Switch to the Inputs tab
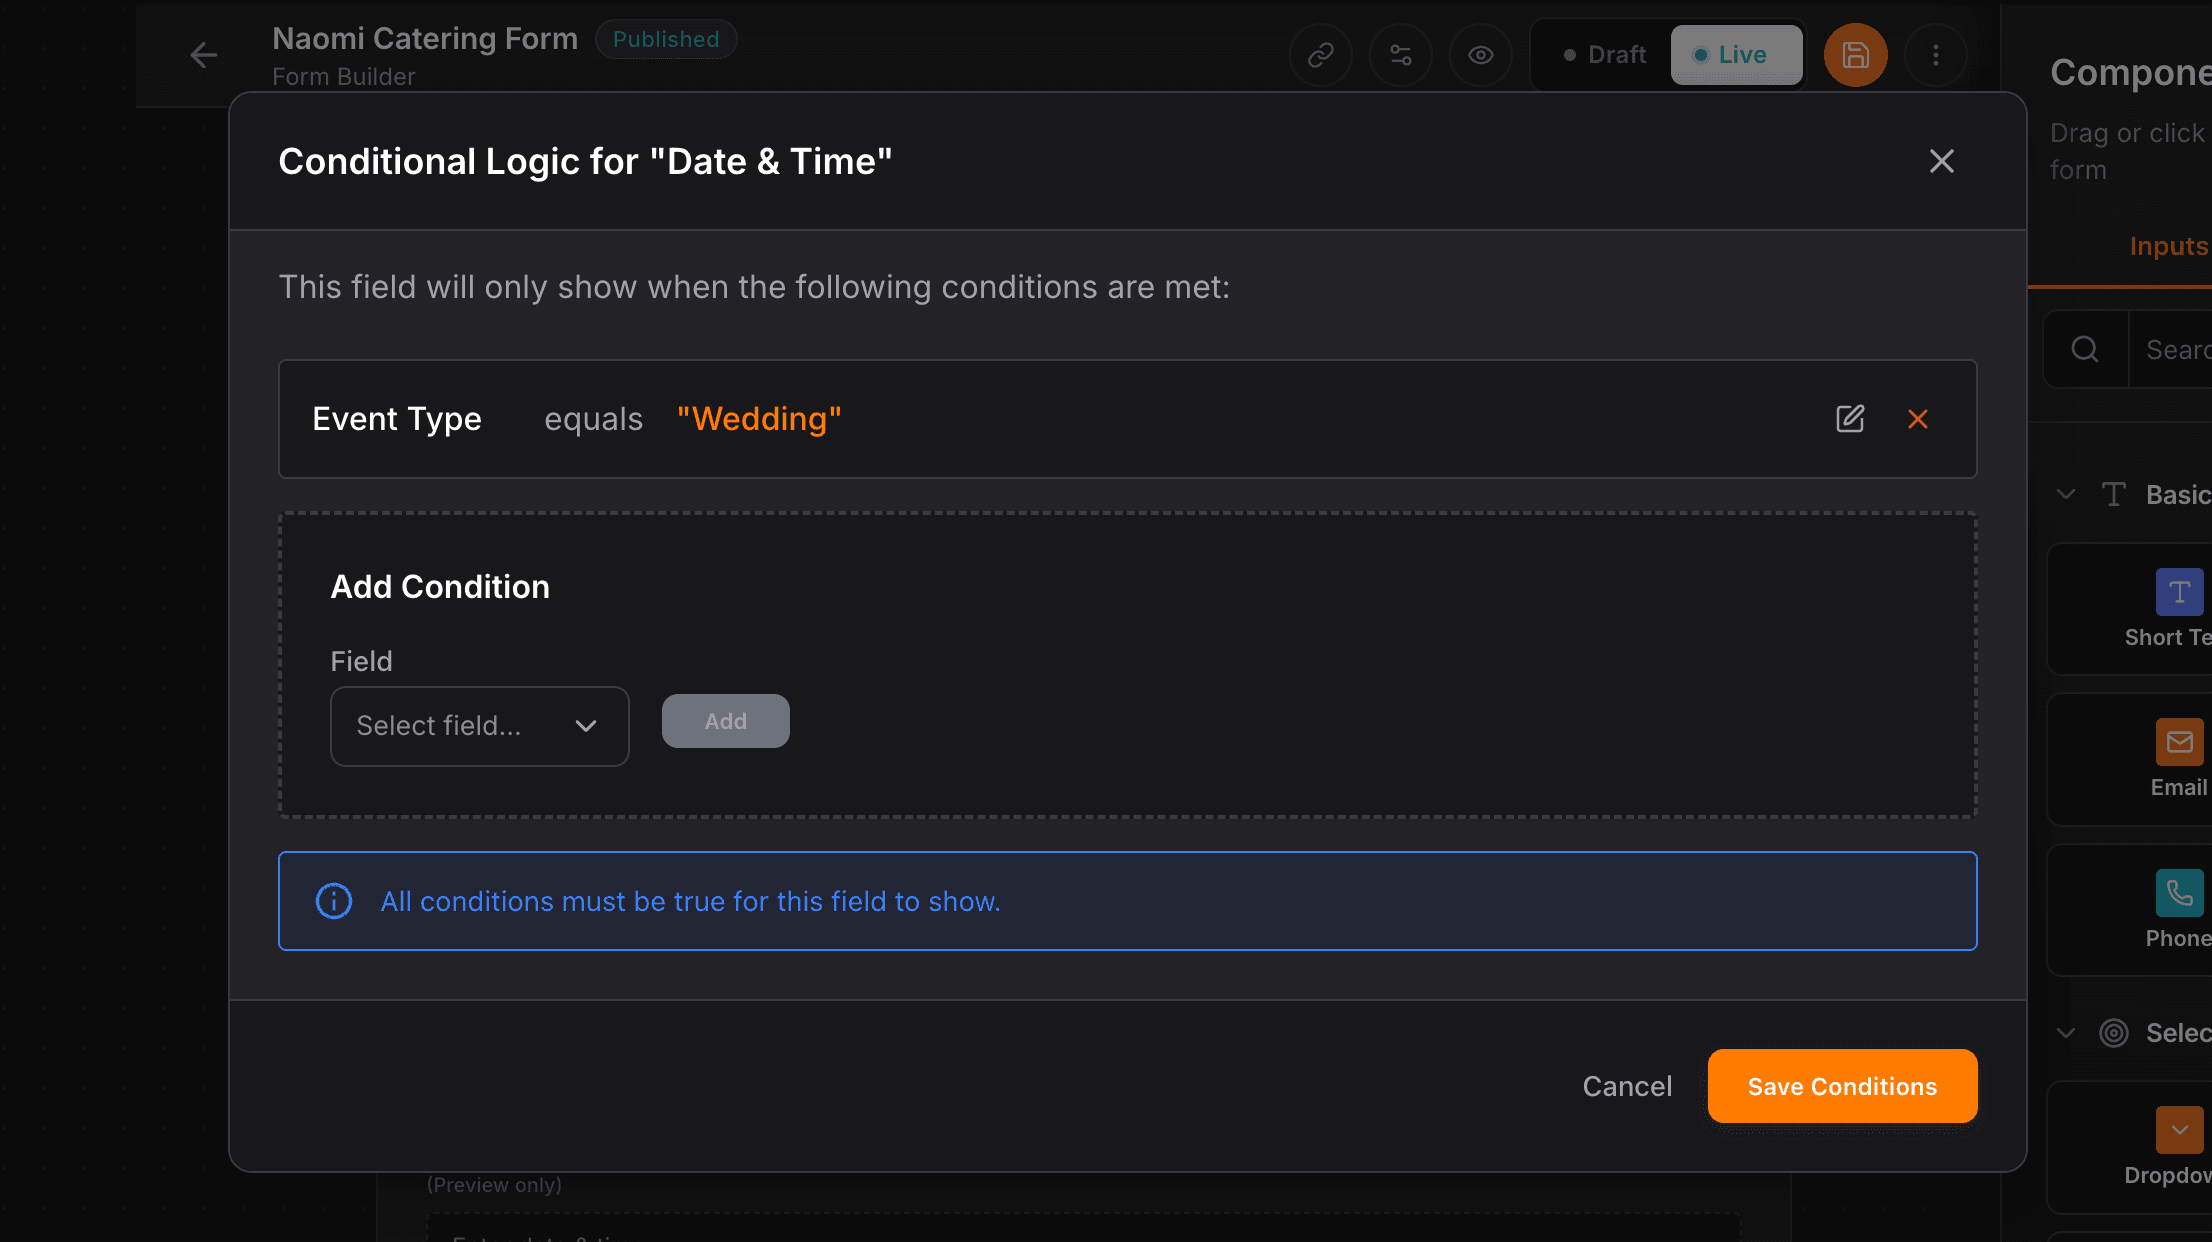The height and width of the screenshot is (1242, 2212). pyautogui.click(x=2168, y=246)
